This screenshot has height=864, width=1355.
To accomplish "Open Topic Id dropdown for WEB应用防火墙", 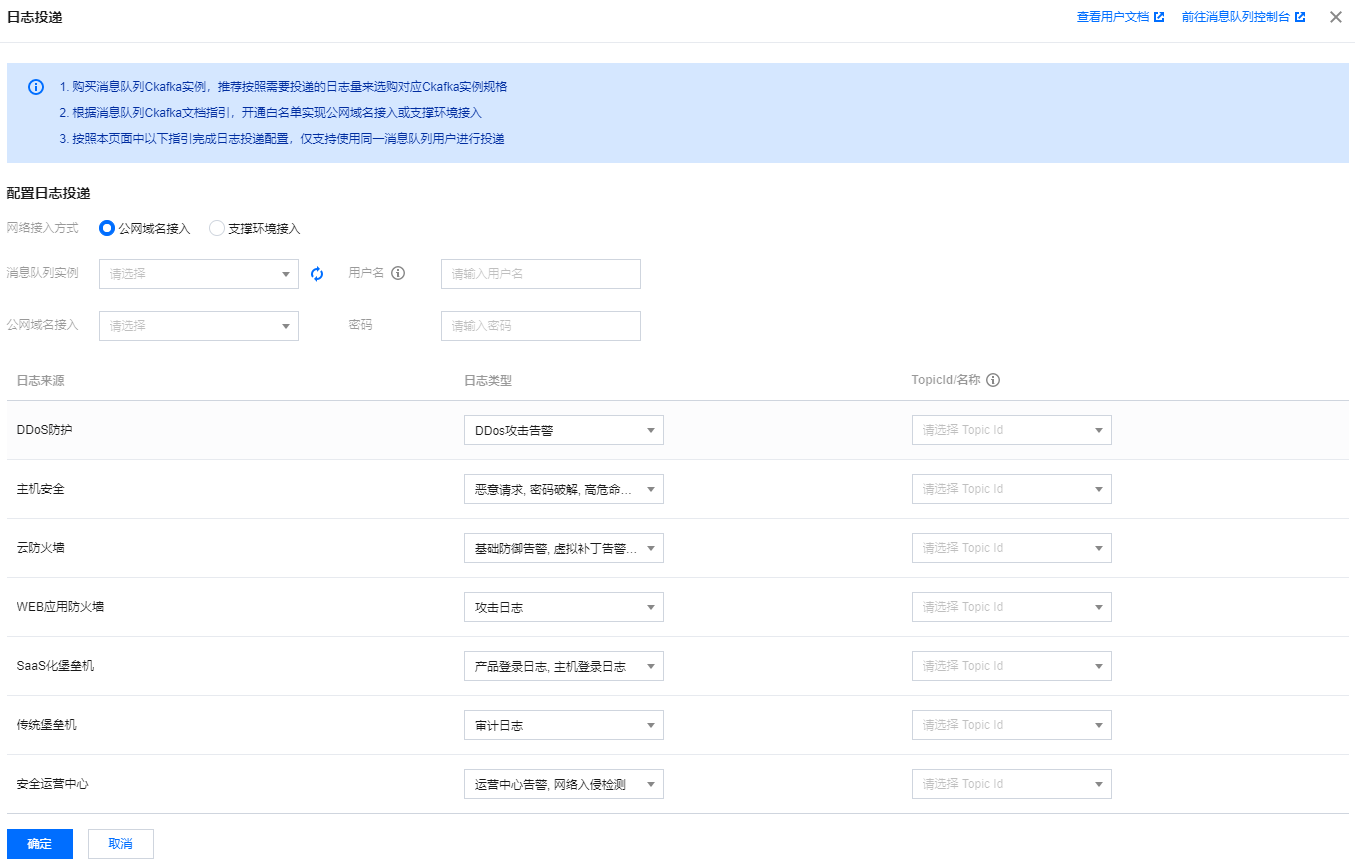I will tap(1012, 607).
